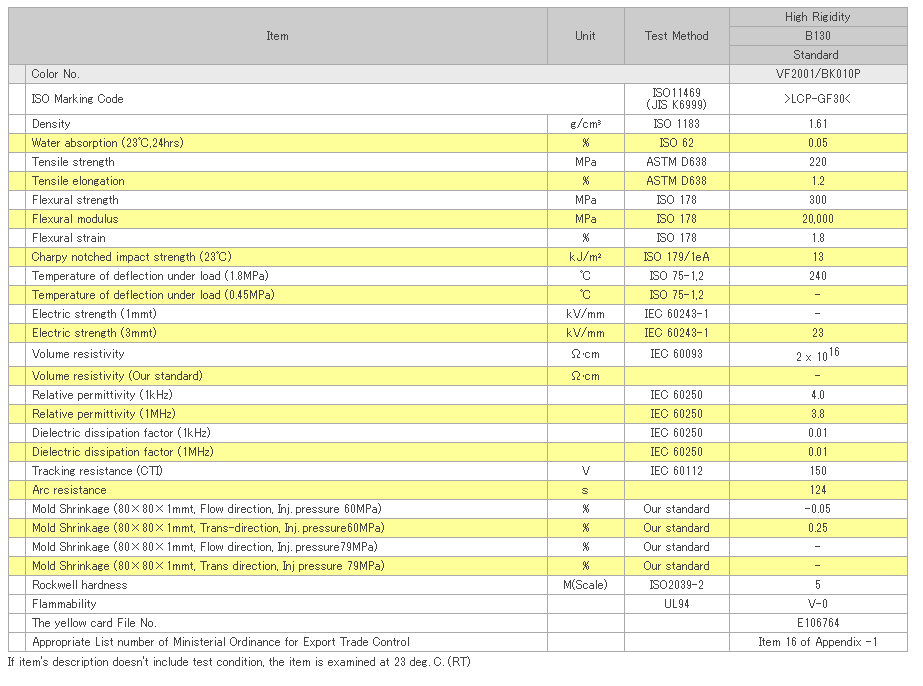Click the yellow card file number E106764
Screen dimensions: 923x686
(x=817, y=623)
